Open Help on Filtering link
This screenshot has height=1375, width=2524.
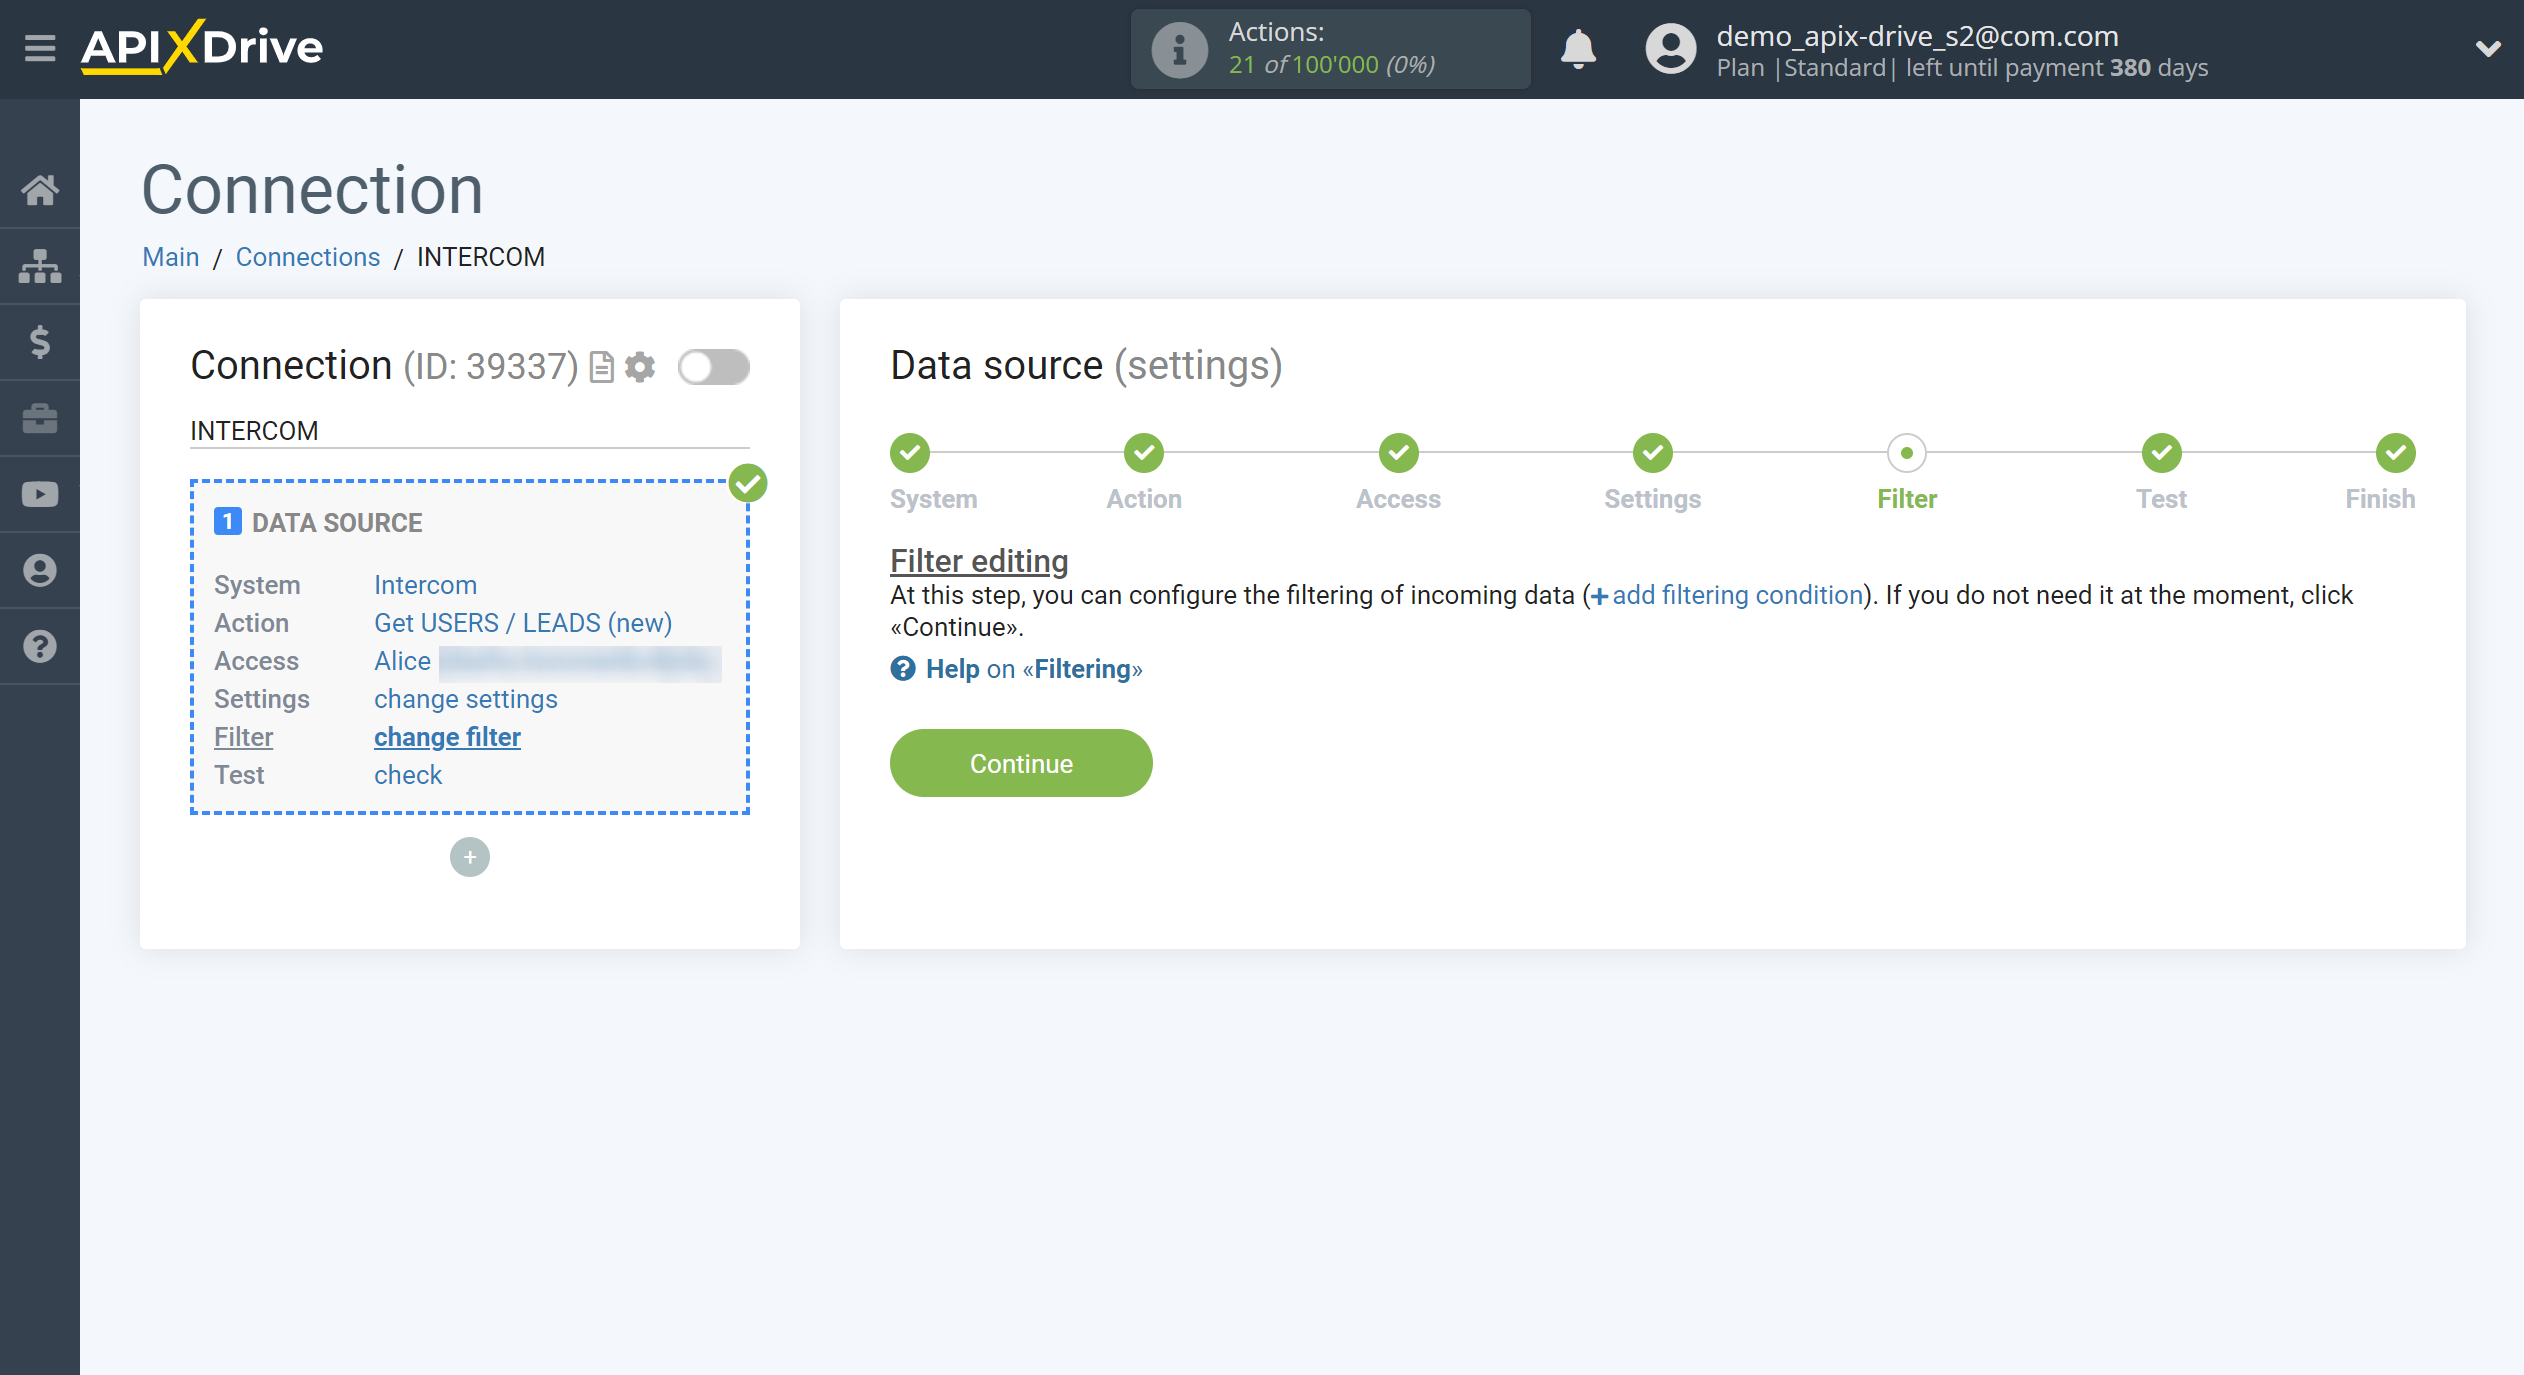click(x=1034, y=669)
